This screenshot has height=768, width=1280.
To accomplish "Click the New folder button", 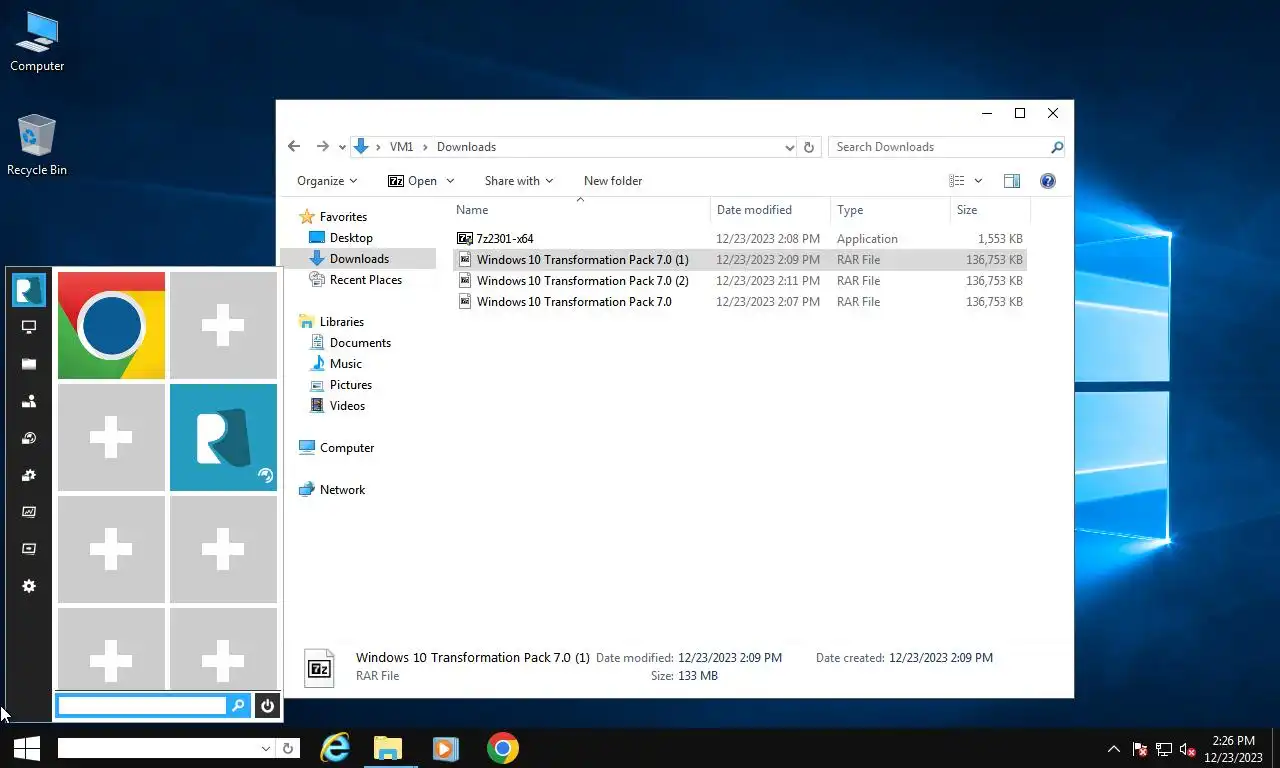I will point(613,181).
